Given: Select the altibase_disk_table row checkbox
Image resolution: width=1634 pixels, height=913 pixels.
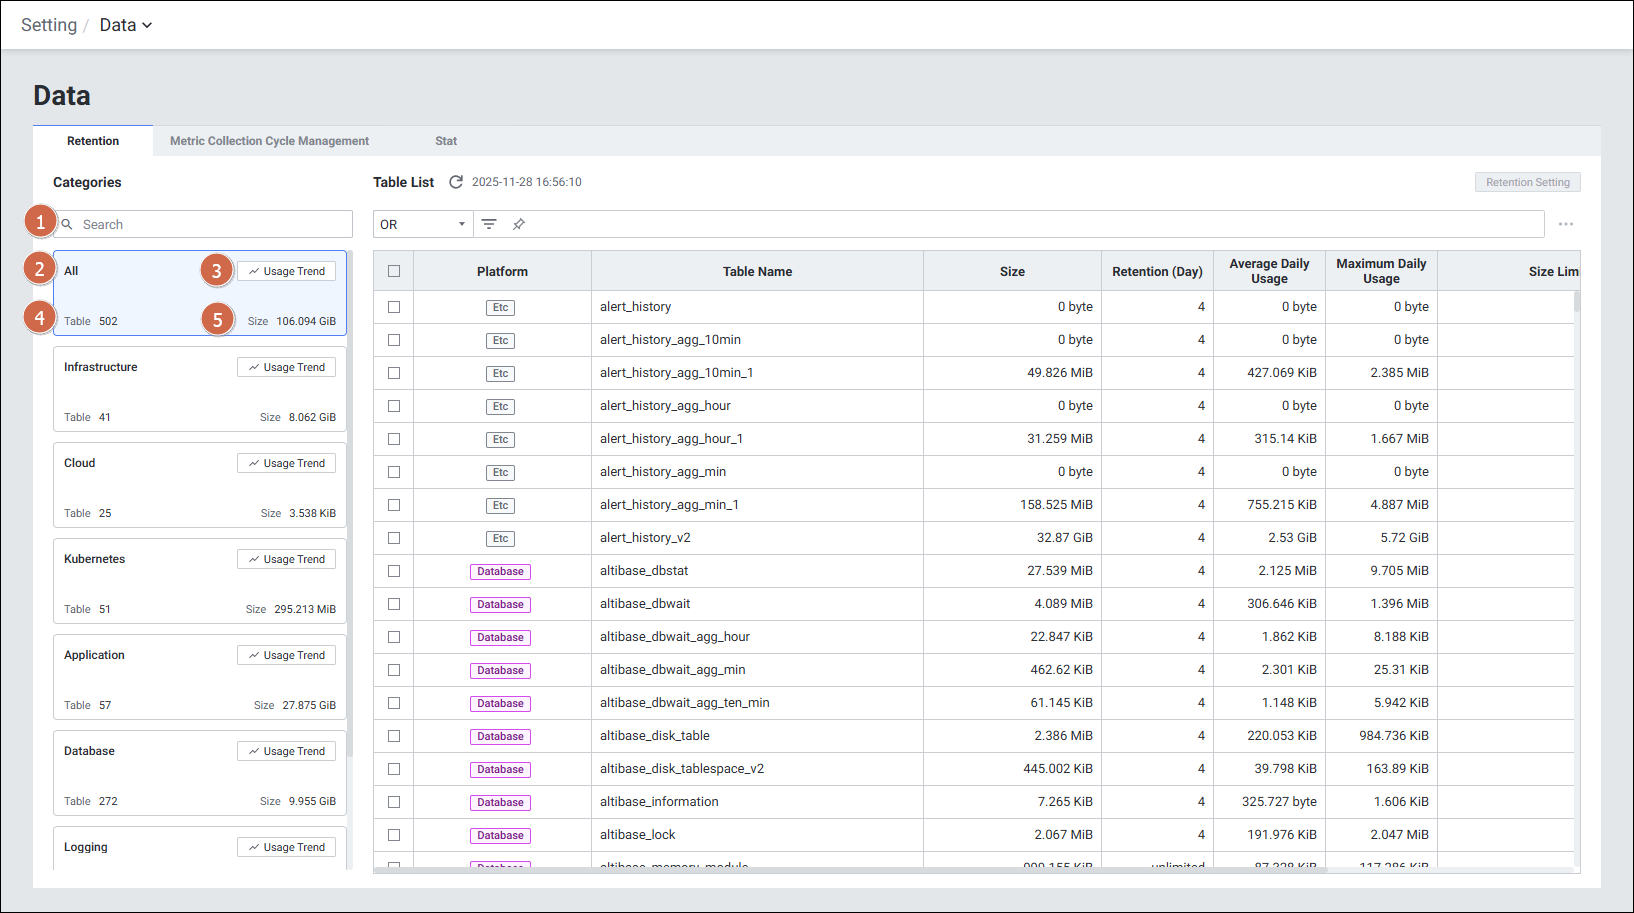Looking at the screenshot, I should [394, 736].
